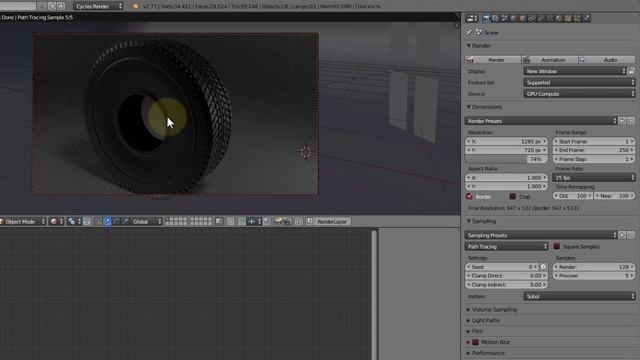Open the Texture properties tab (checker icon)
Image resolution: width=640 pixels, height=360 pixels.
(x=568, y=18)
